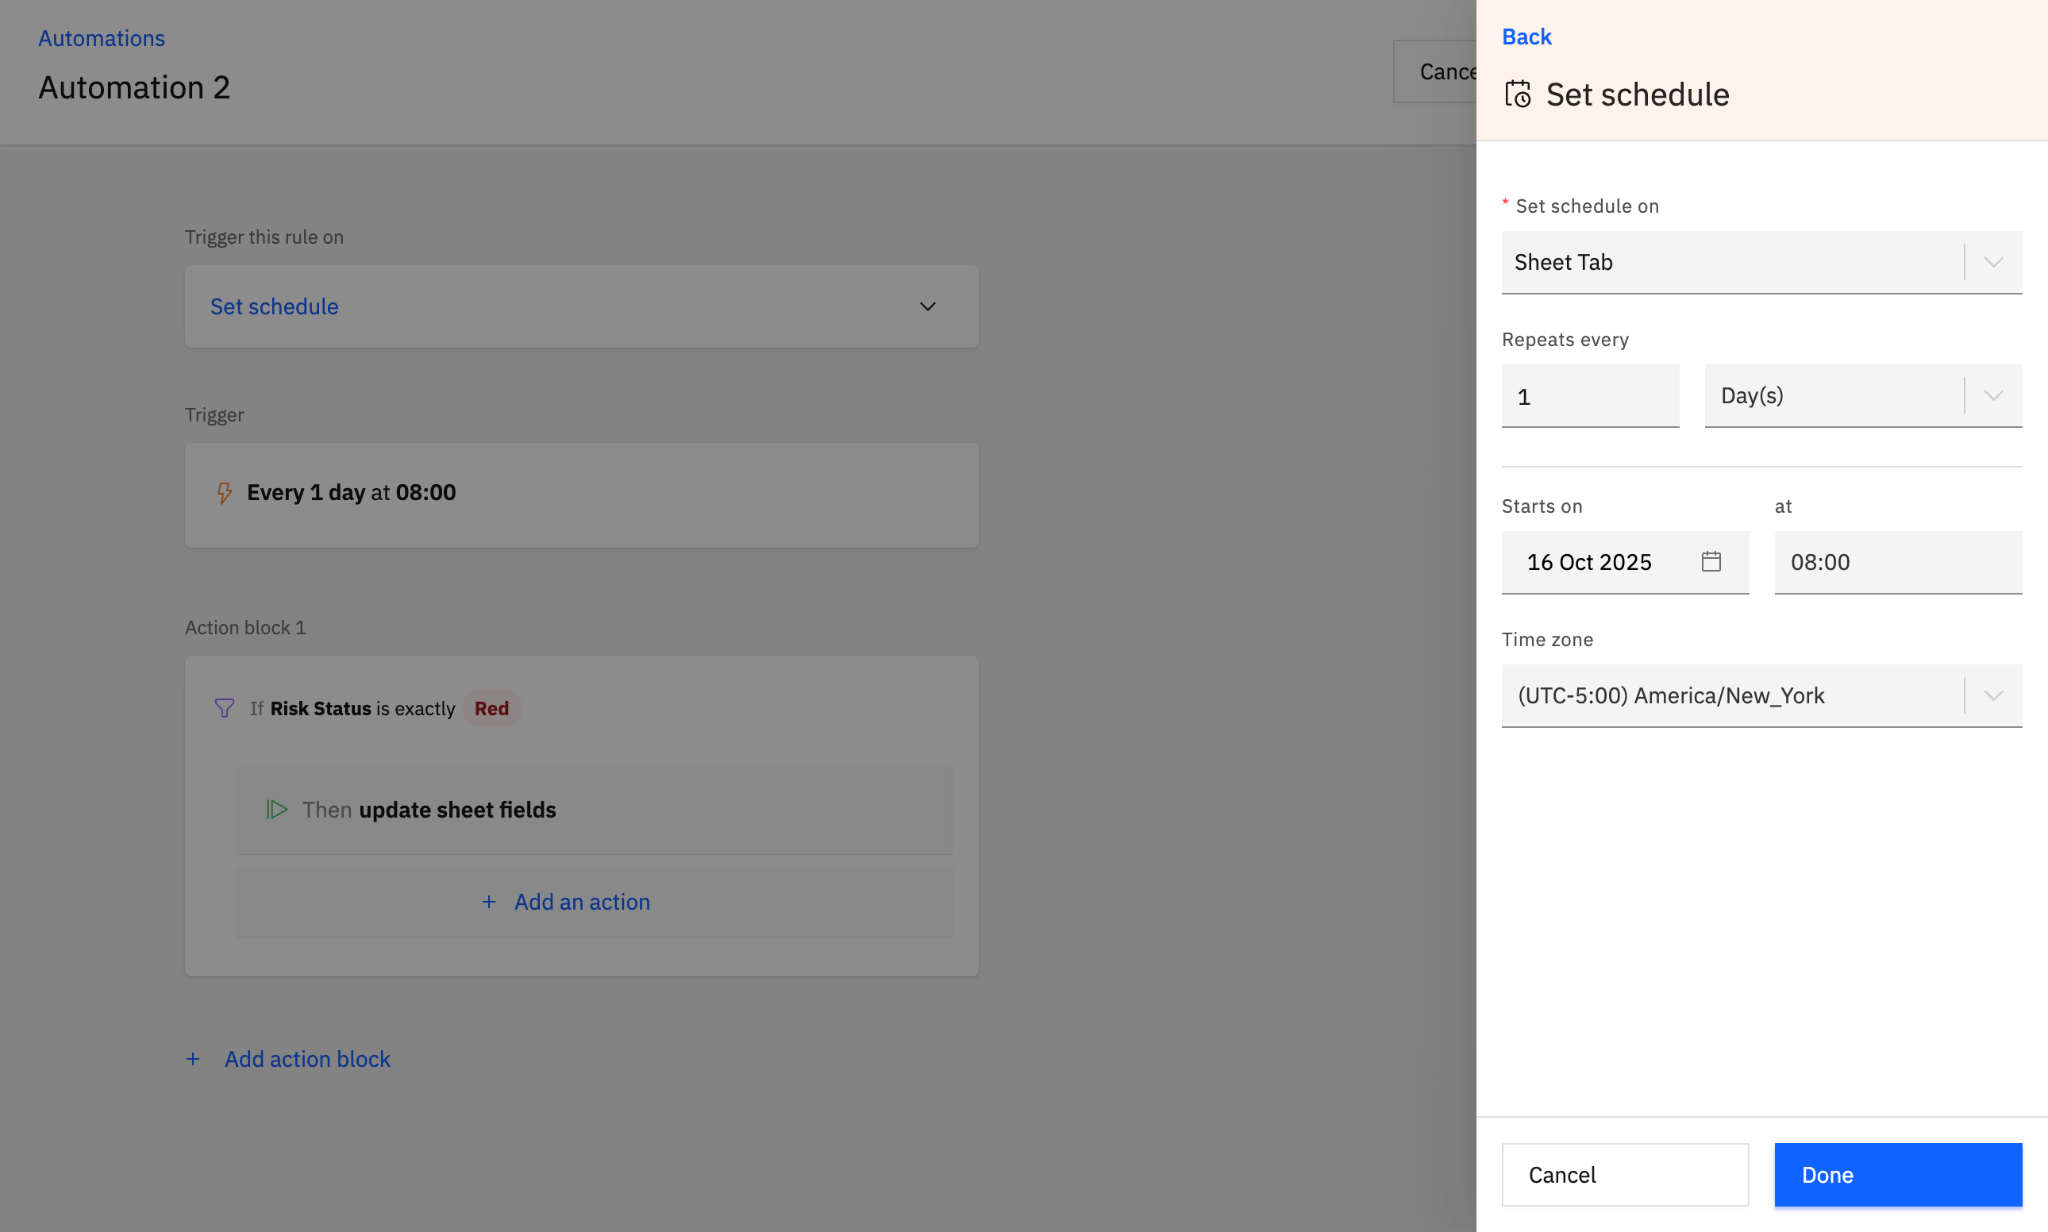Click the plus icon beside Add action block
This screenshot has width=2048, height=1232.
click(x=193, y=1059)
